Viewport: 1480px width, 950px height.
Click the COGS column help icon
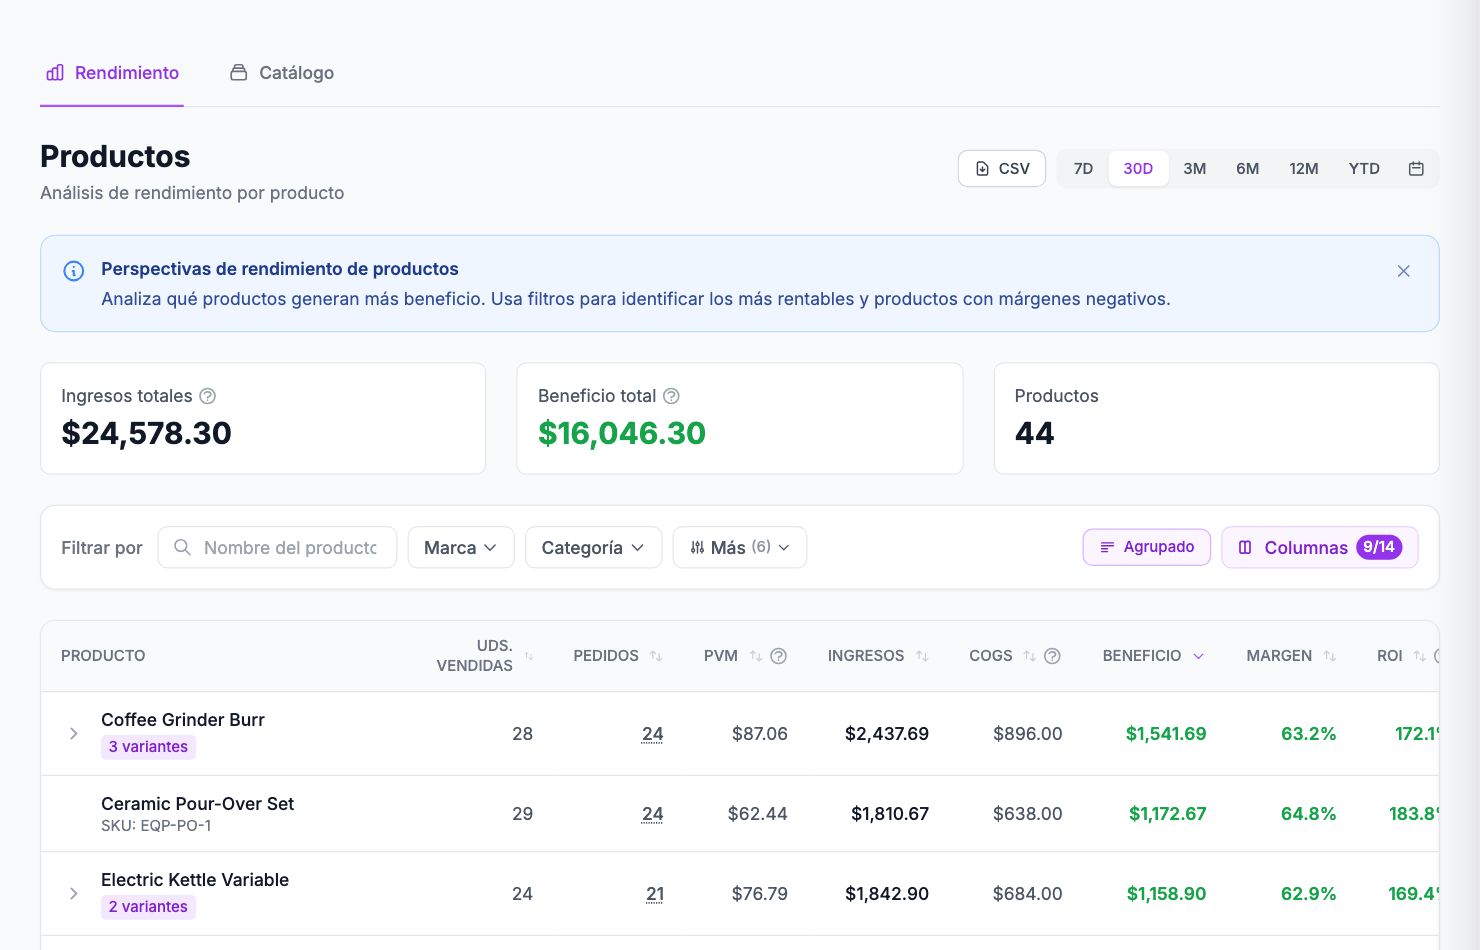pos(1052,656)
